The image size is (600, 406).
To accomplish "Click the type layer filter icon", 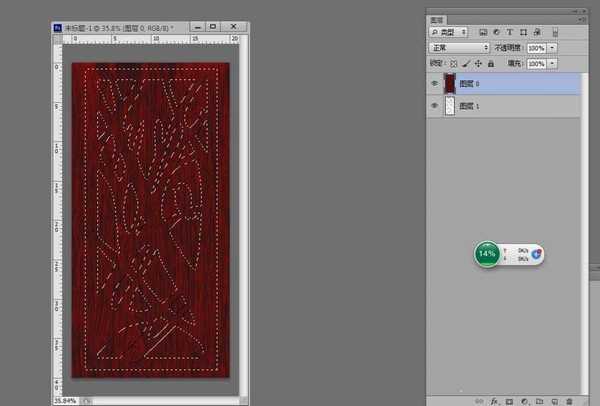I will pyautogui.click(x=511, y=32).
